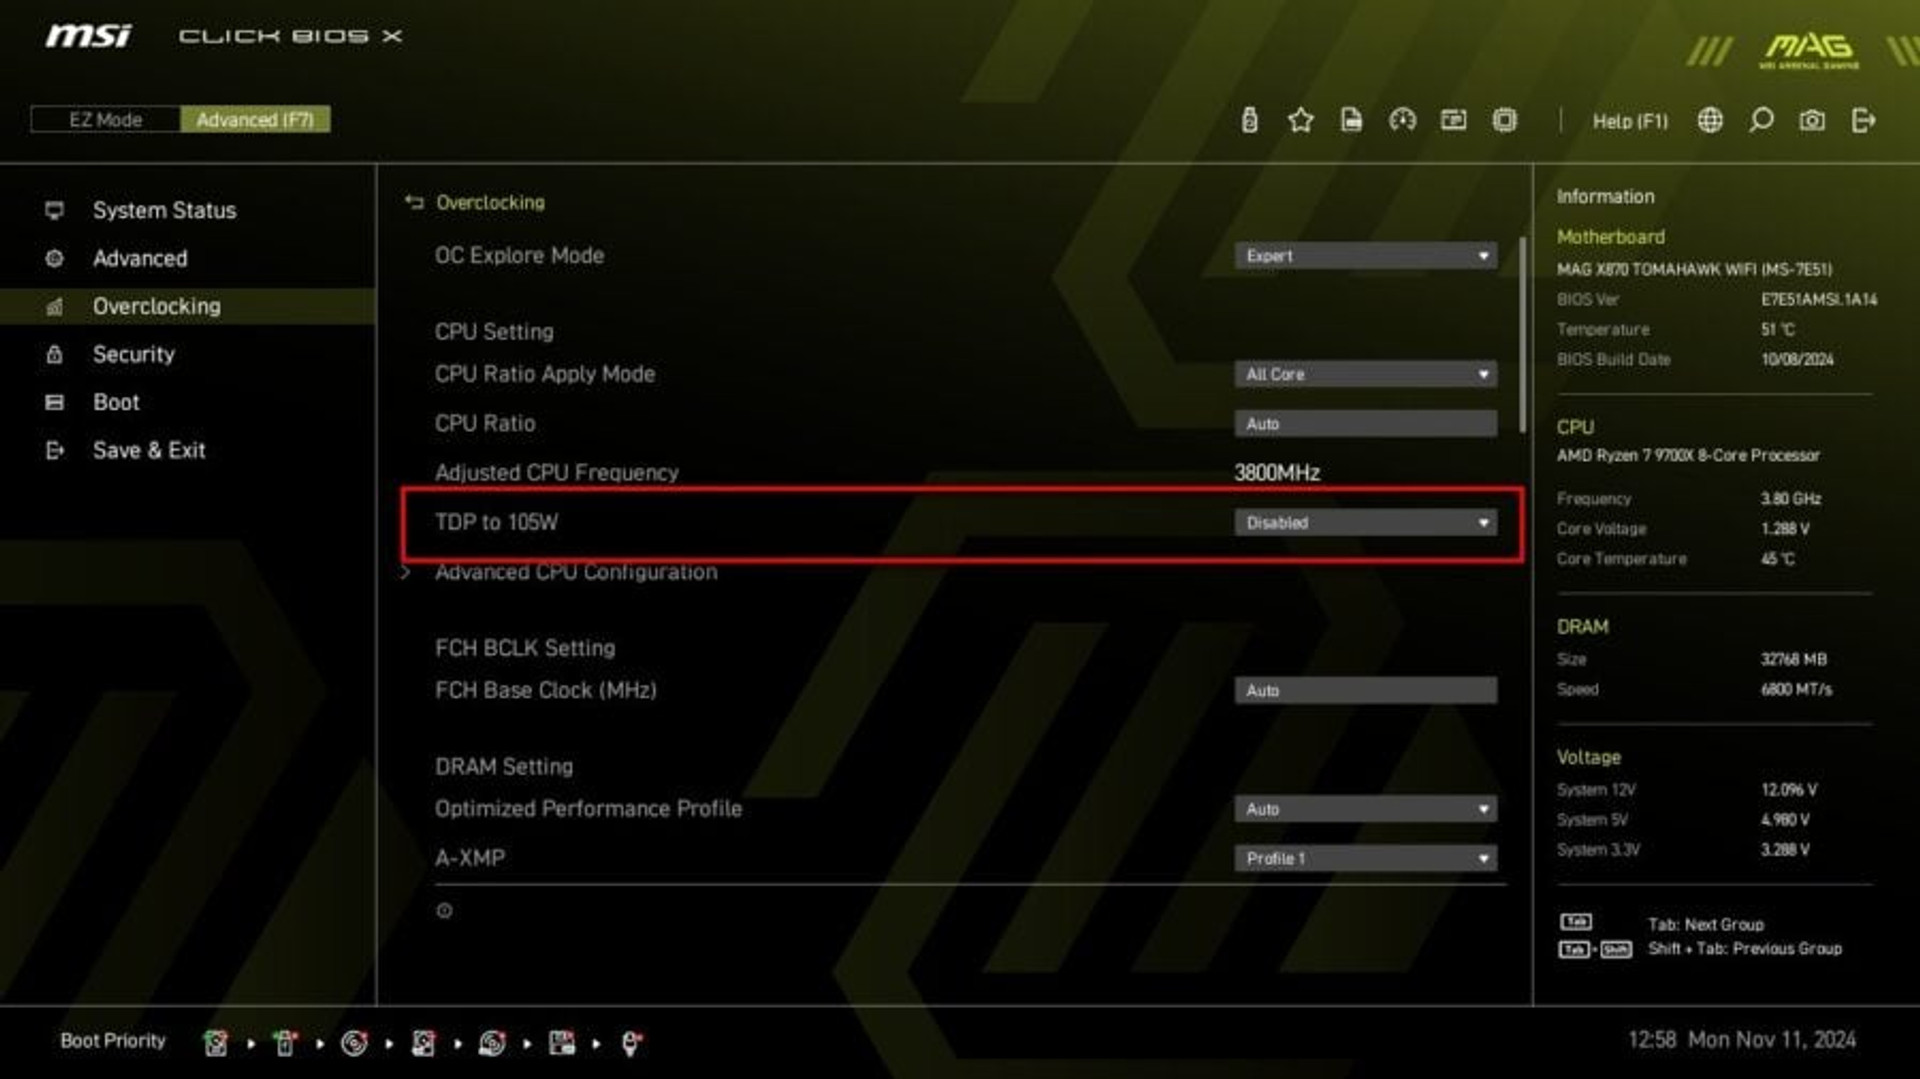This screenshot has width=1920, height=1079.
Task: Click the back arrow beside the Overclocking heading
Action: point(414,202)
